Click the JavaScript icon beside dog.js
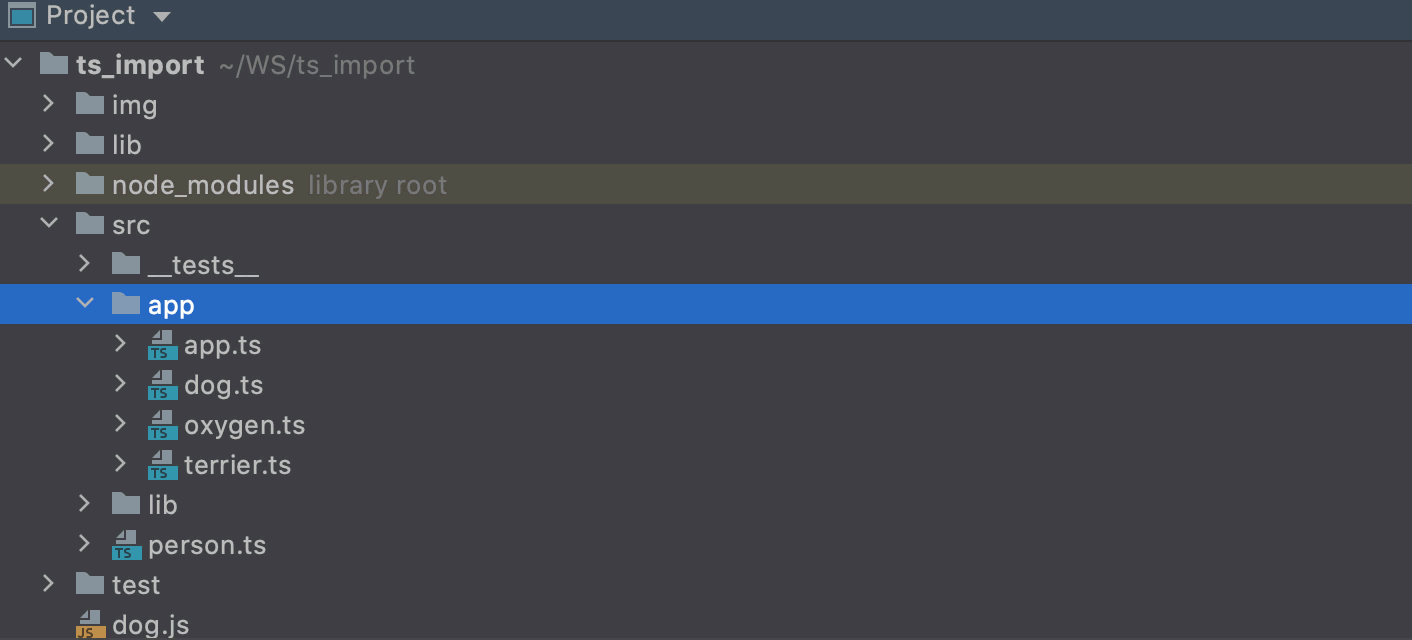1412x640 pixels. (x=89, y=624)
